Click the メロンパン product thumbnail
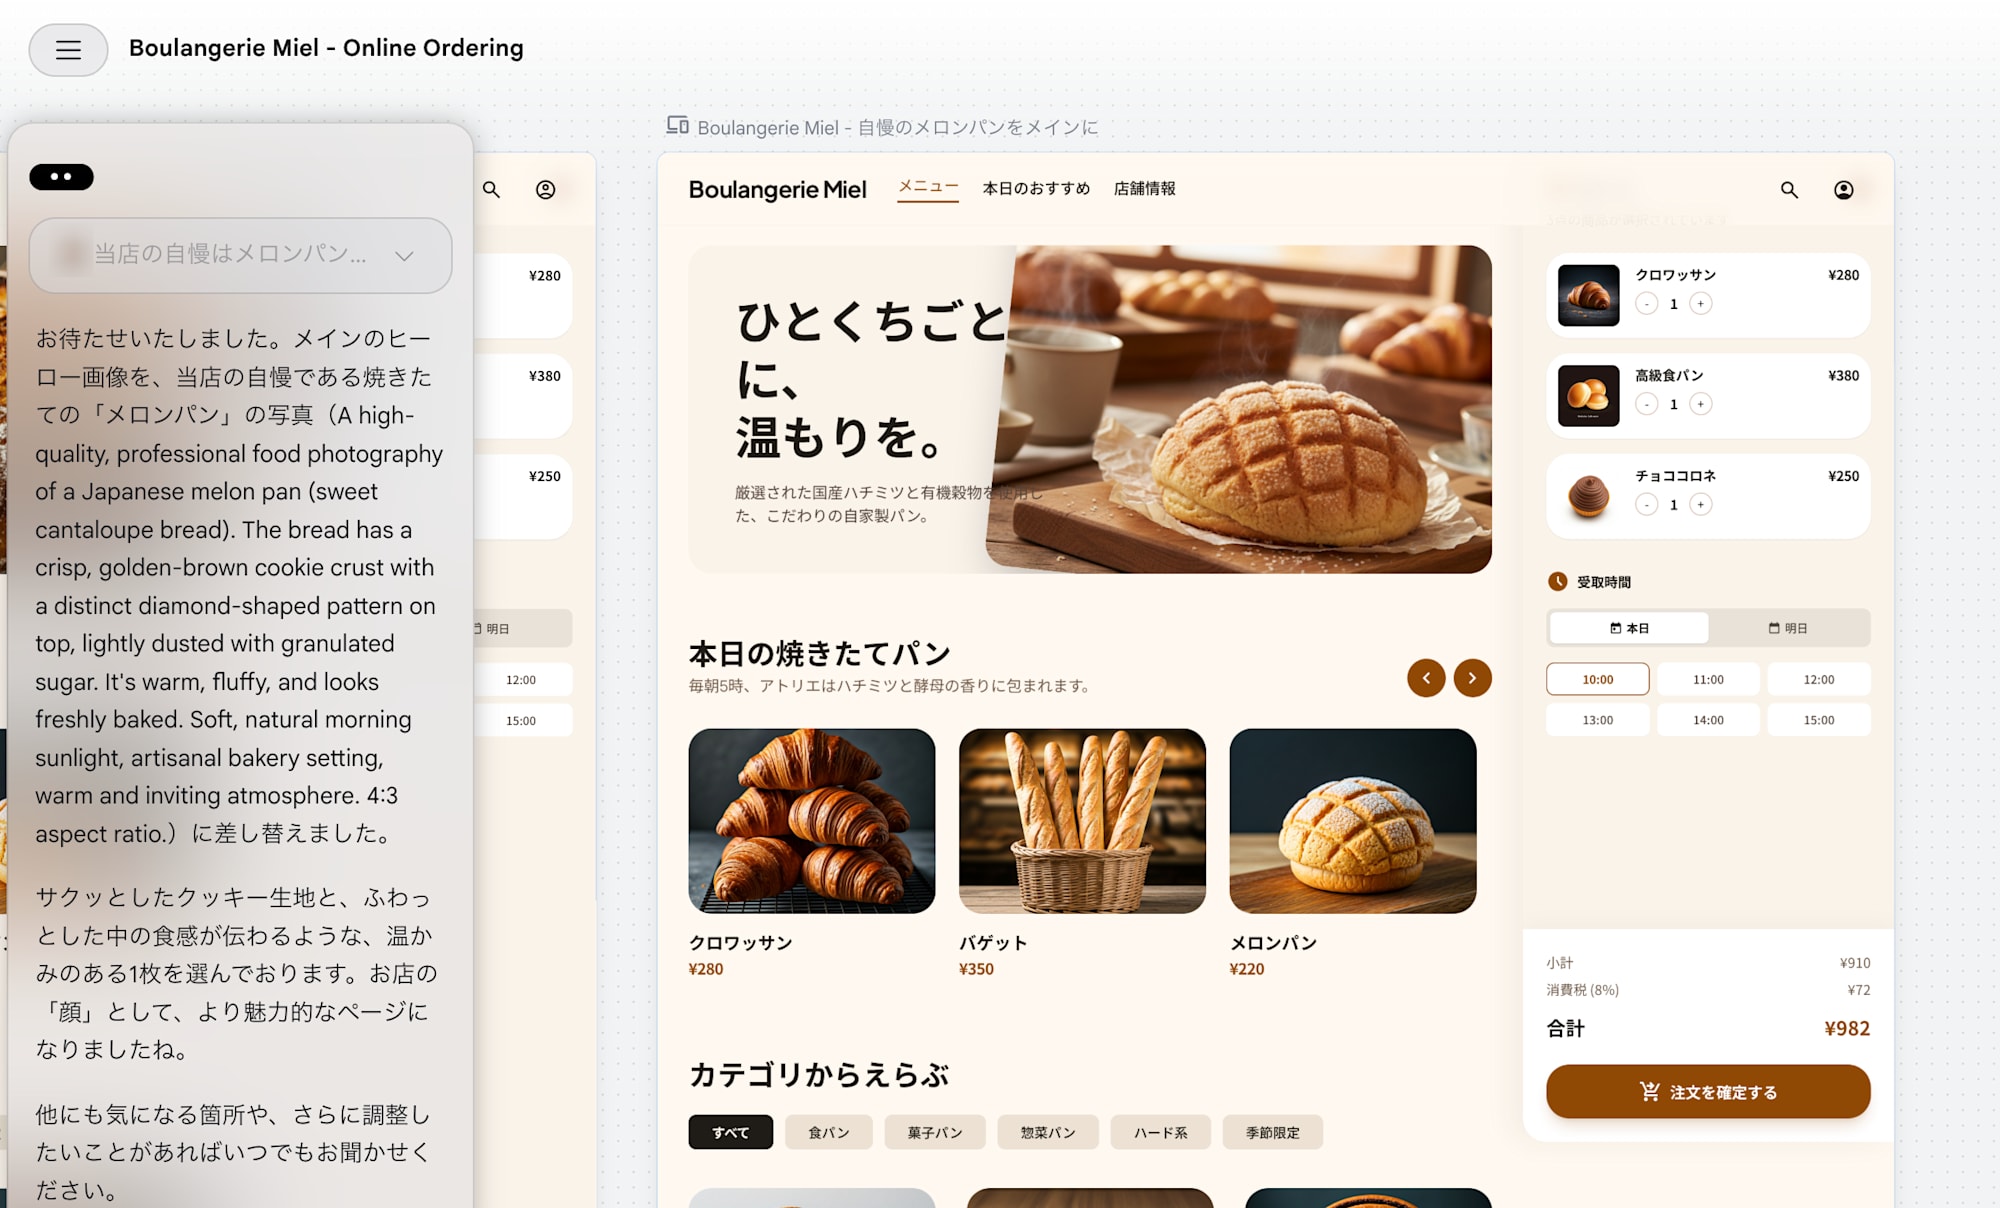2000x1208 pixels. (x=1353, y=820)
